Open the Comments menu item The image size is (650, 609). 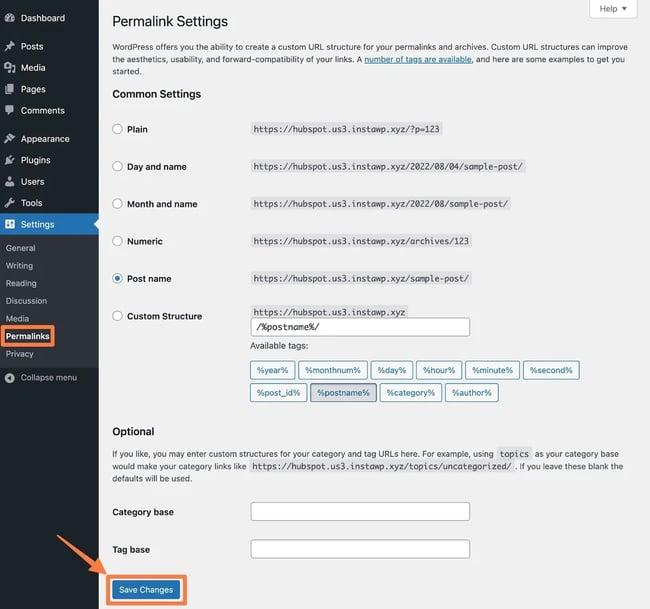(49, 110)
